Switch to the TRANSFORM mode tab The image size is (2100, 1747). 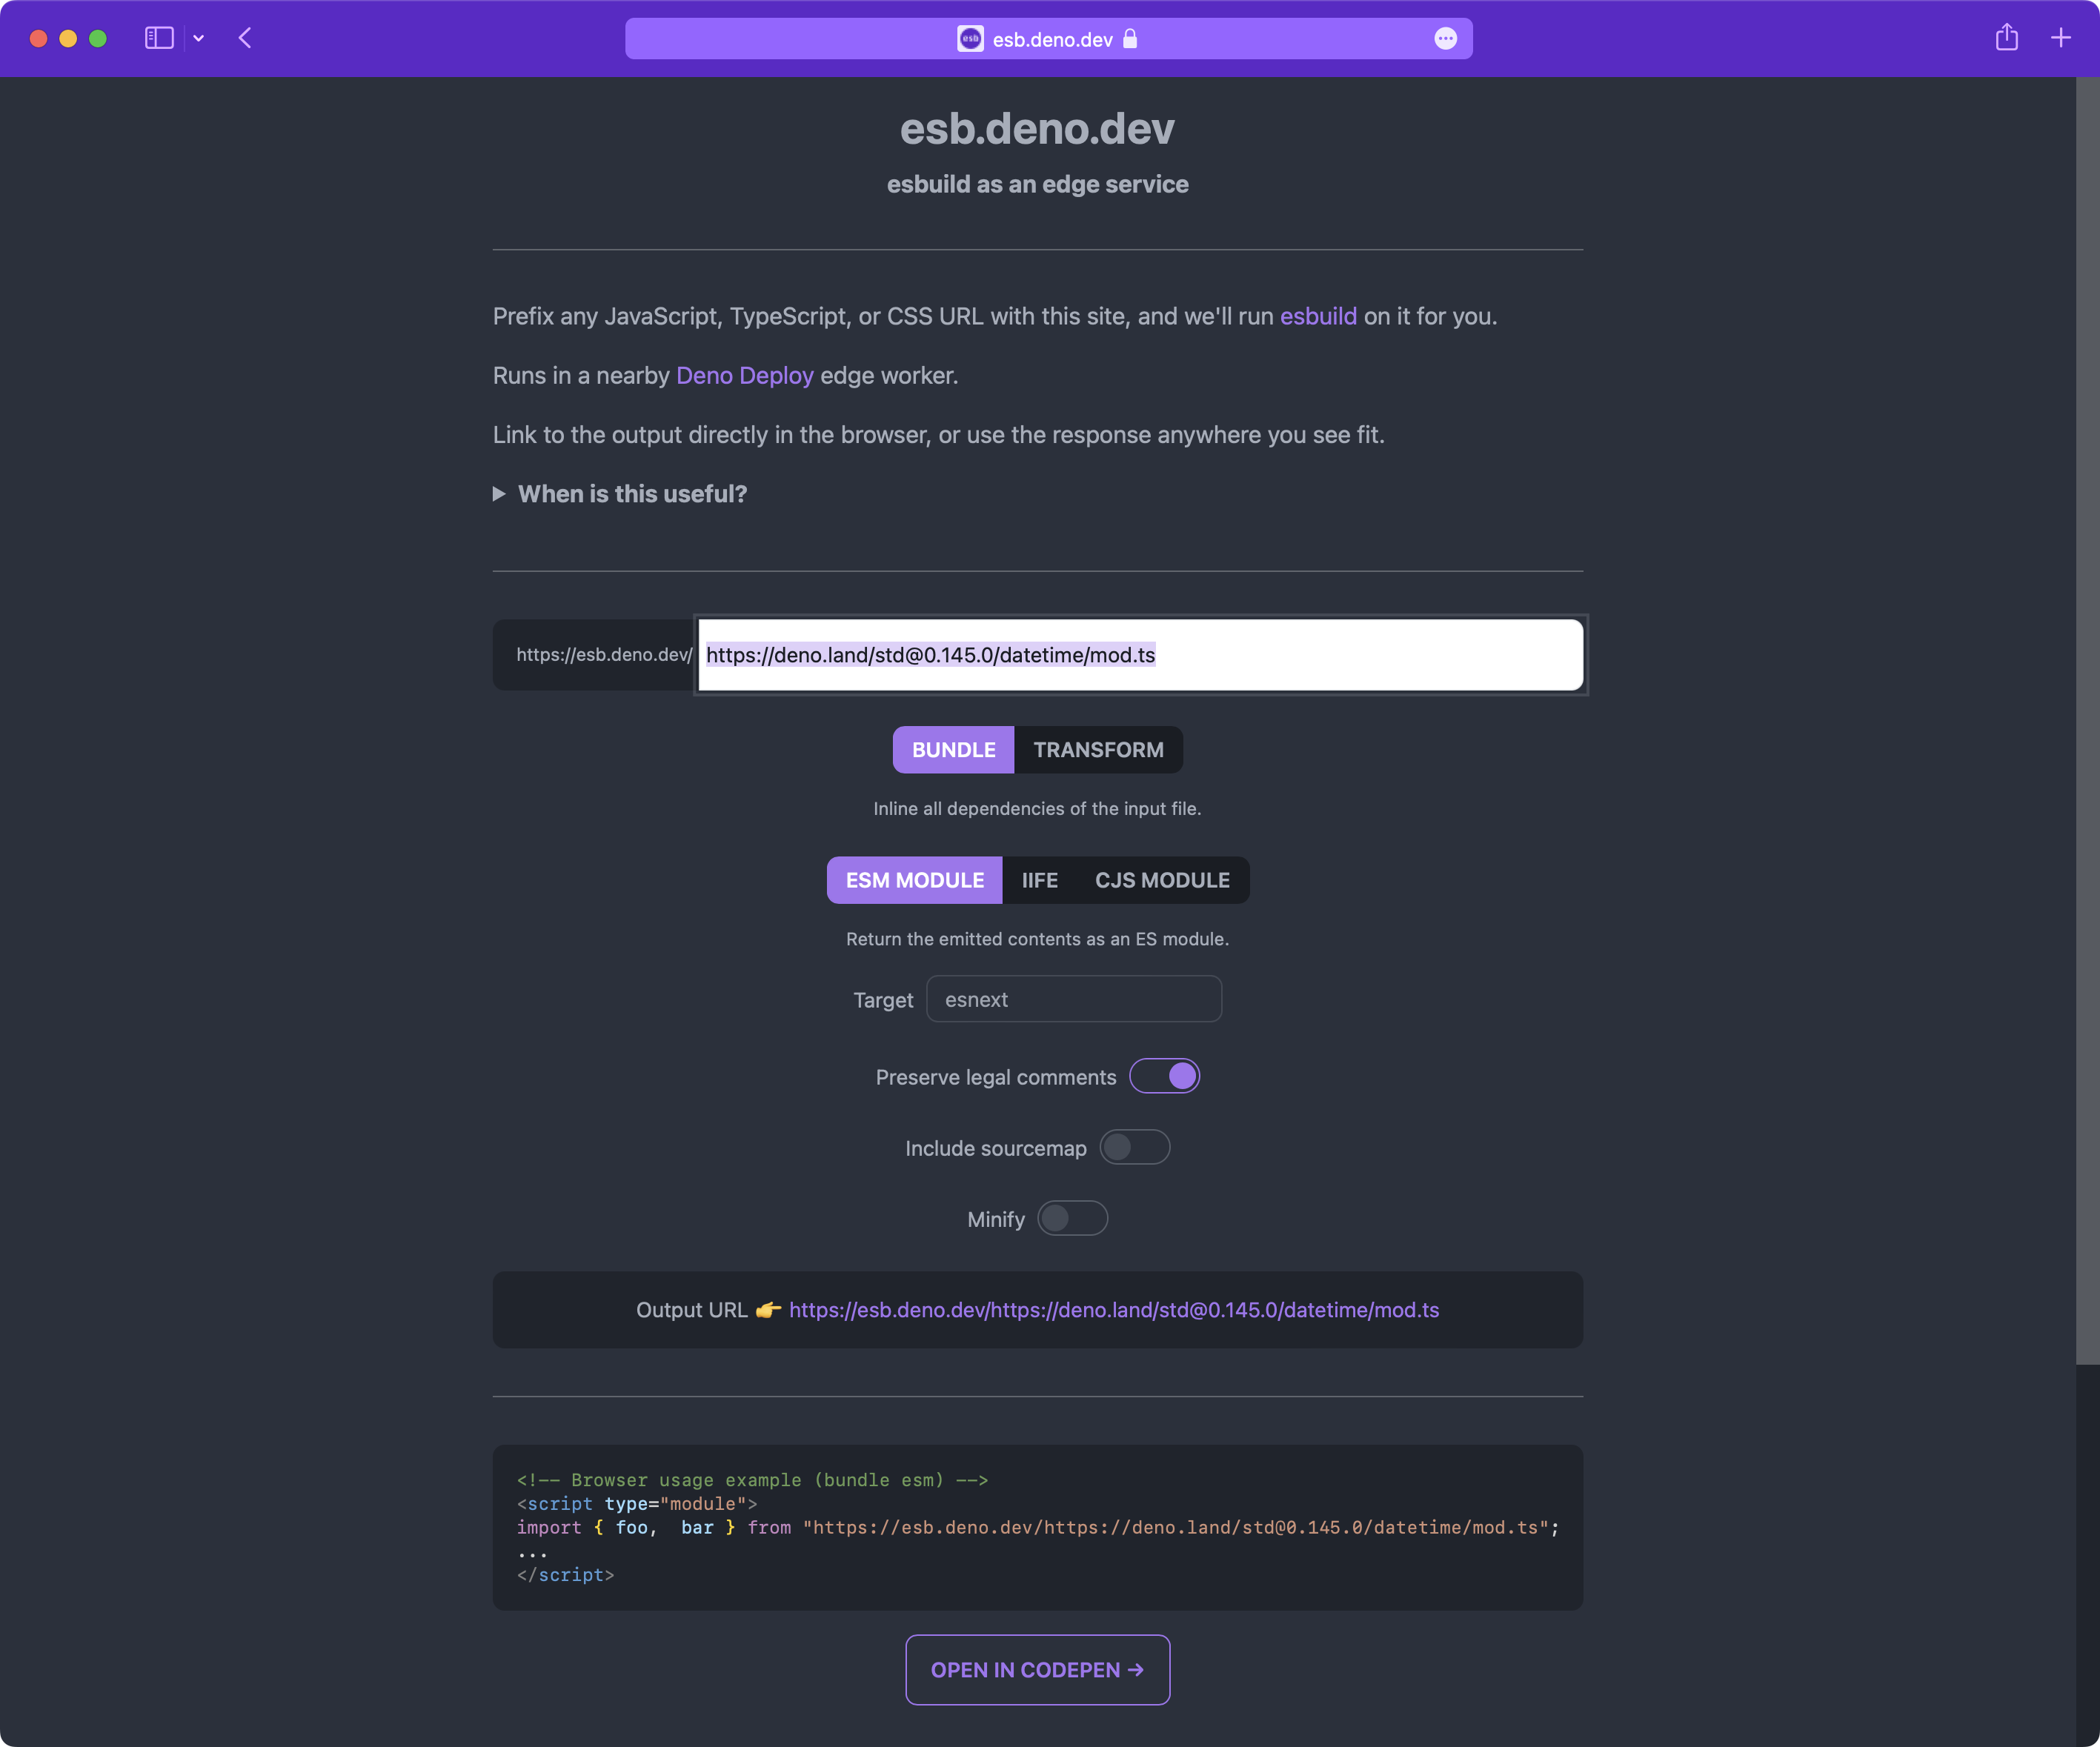tap(1098, 750)
